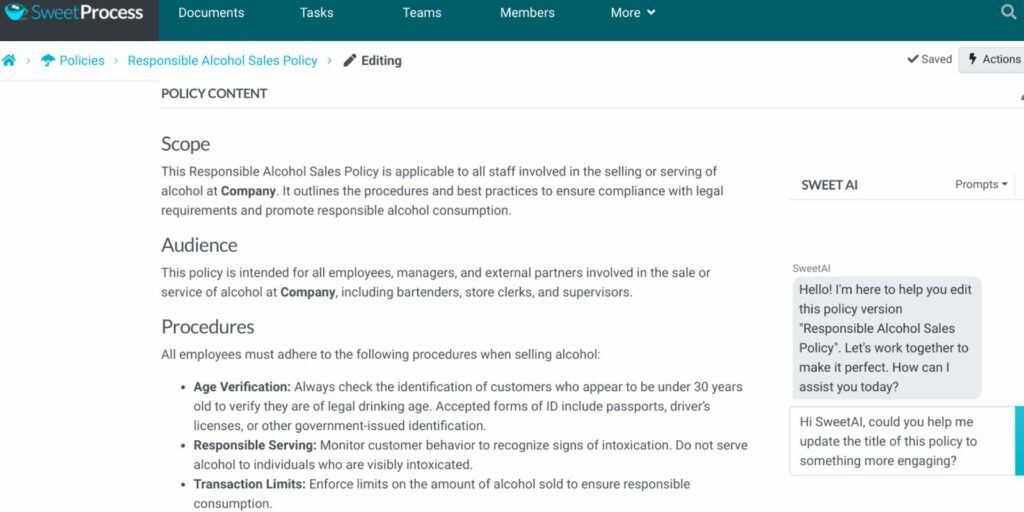This screenshot has height=512, width=1024.
Task: Open search via the magnifier icon
Action: [x=1008, y=12]
